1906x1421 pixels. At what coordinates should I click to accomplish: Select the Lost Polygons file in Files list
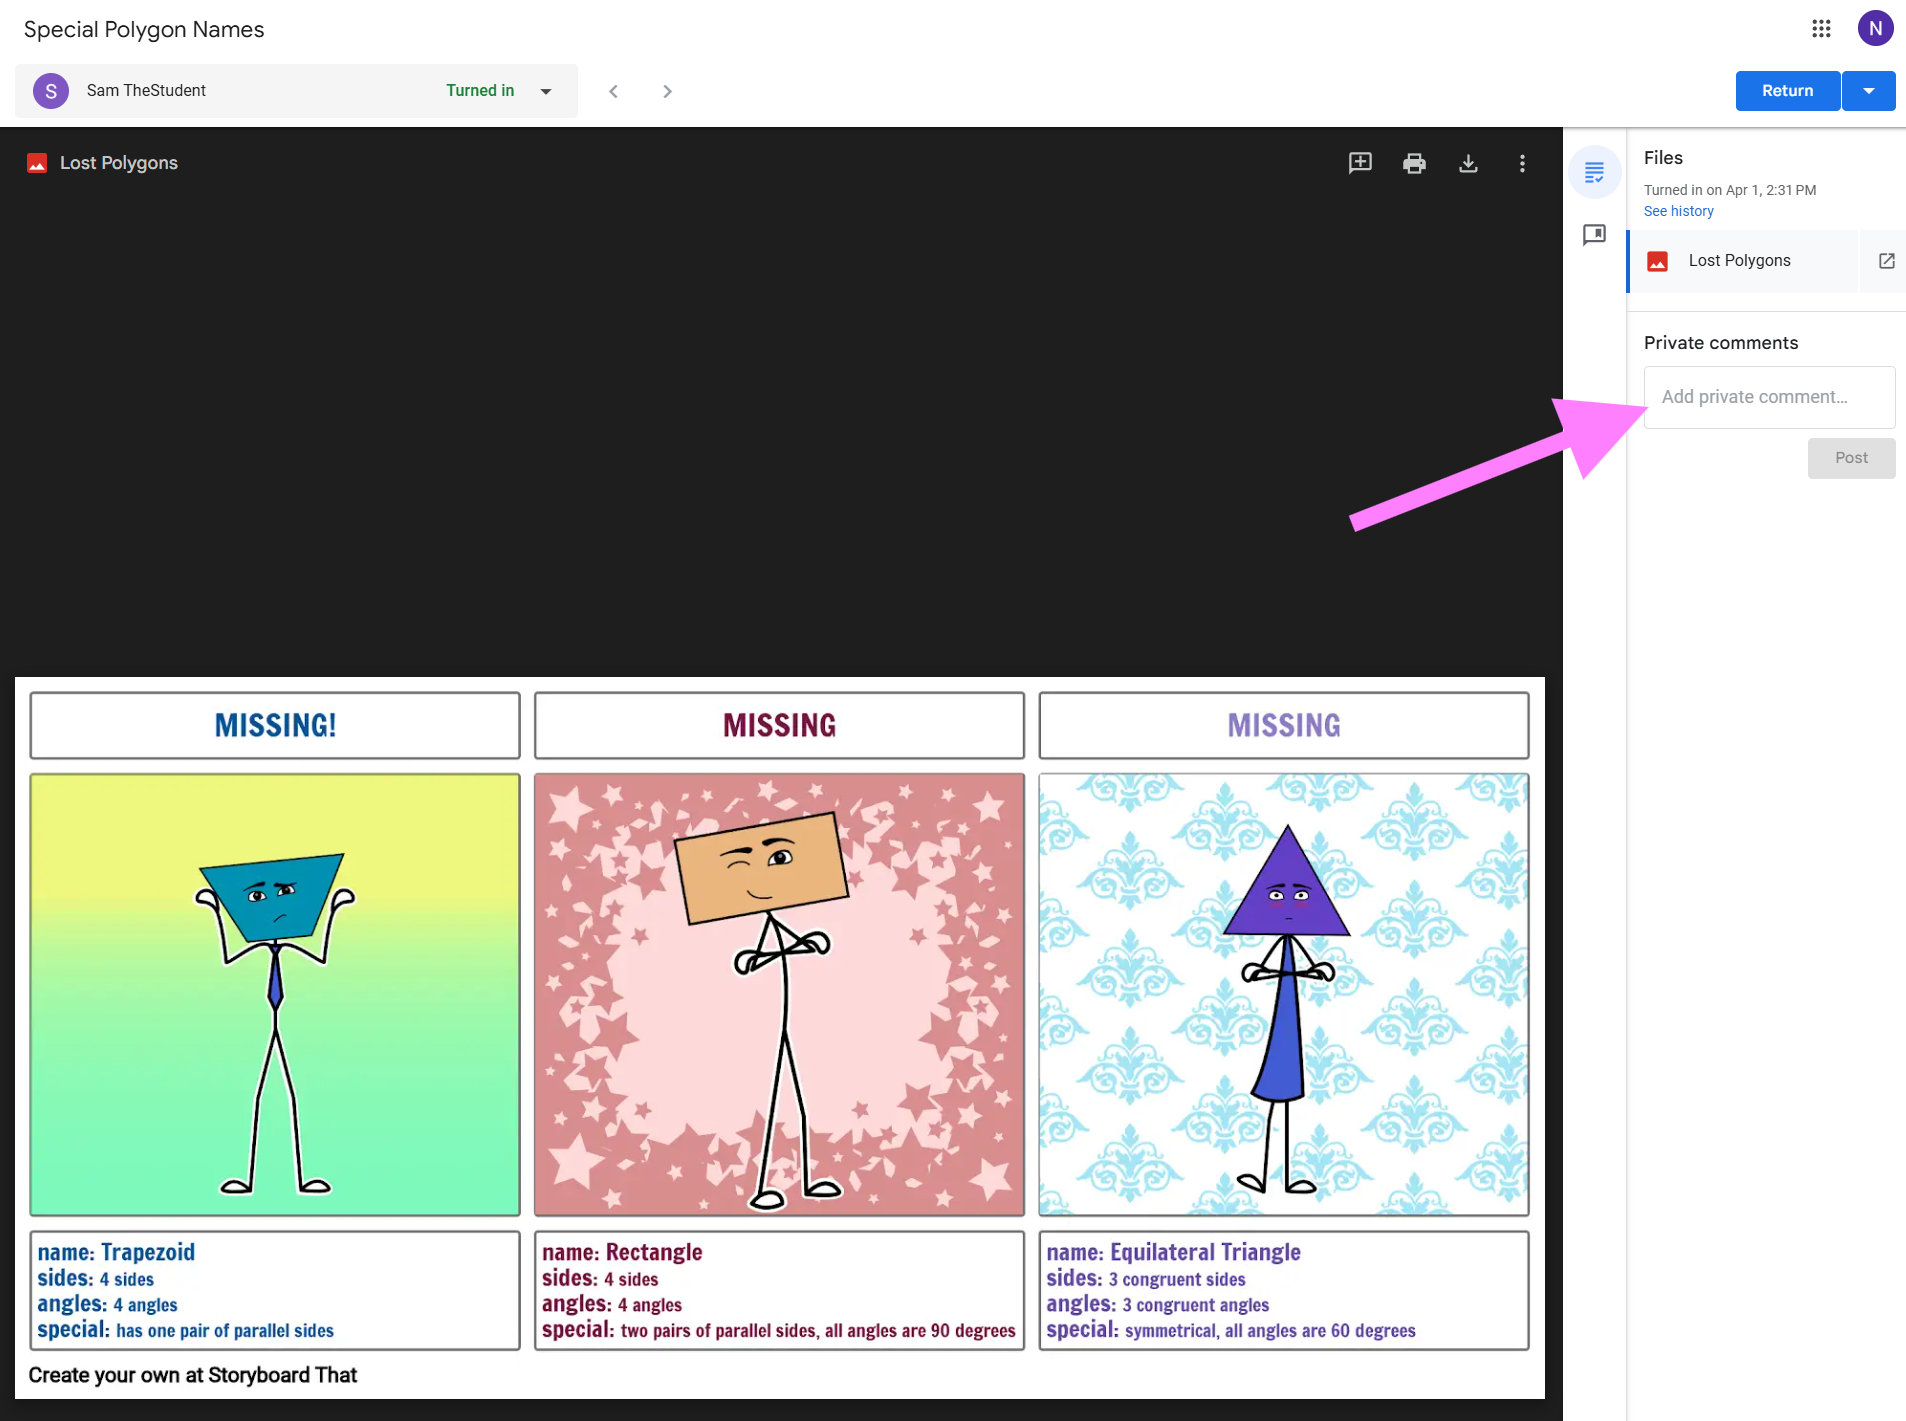(x=1739, y=261)
